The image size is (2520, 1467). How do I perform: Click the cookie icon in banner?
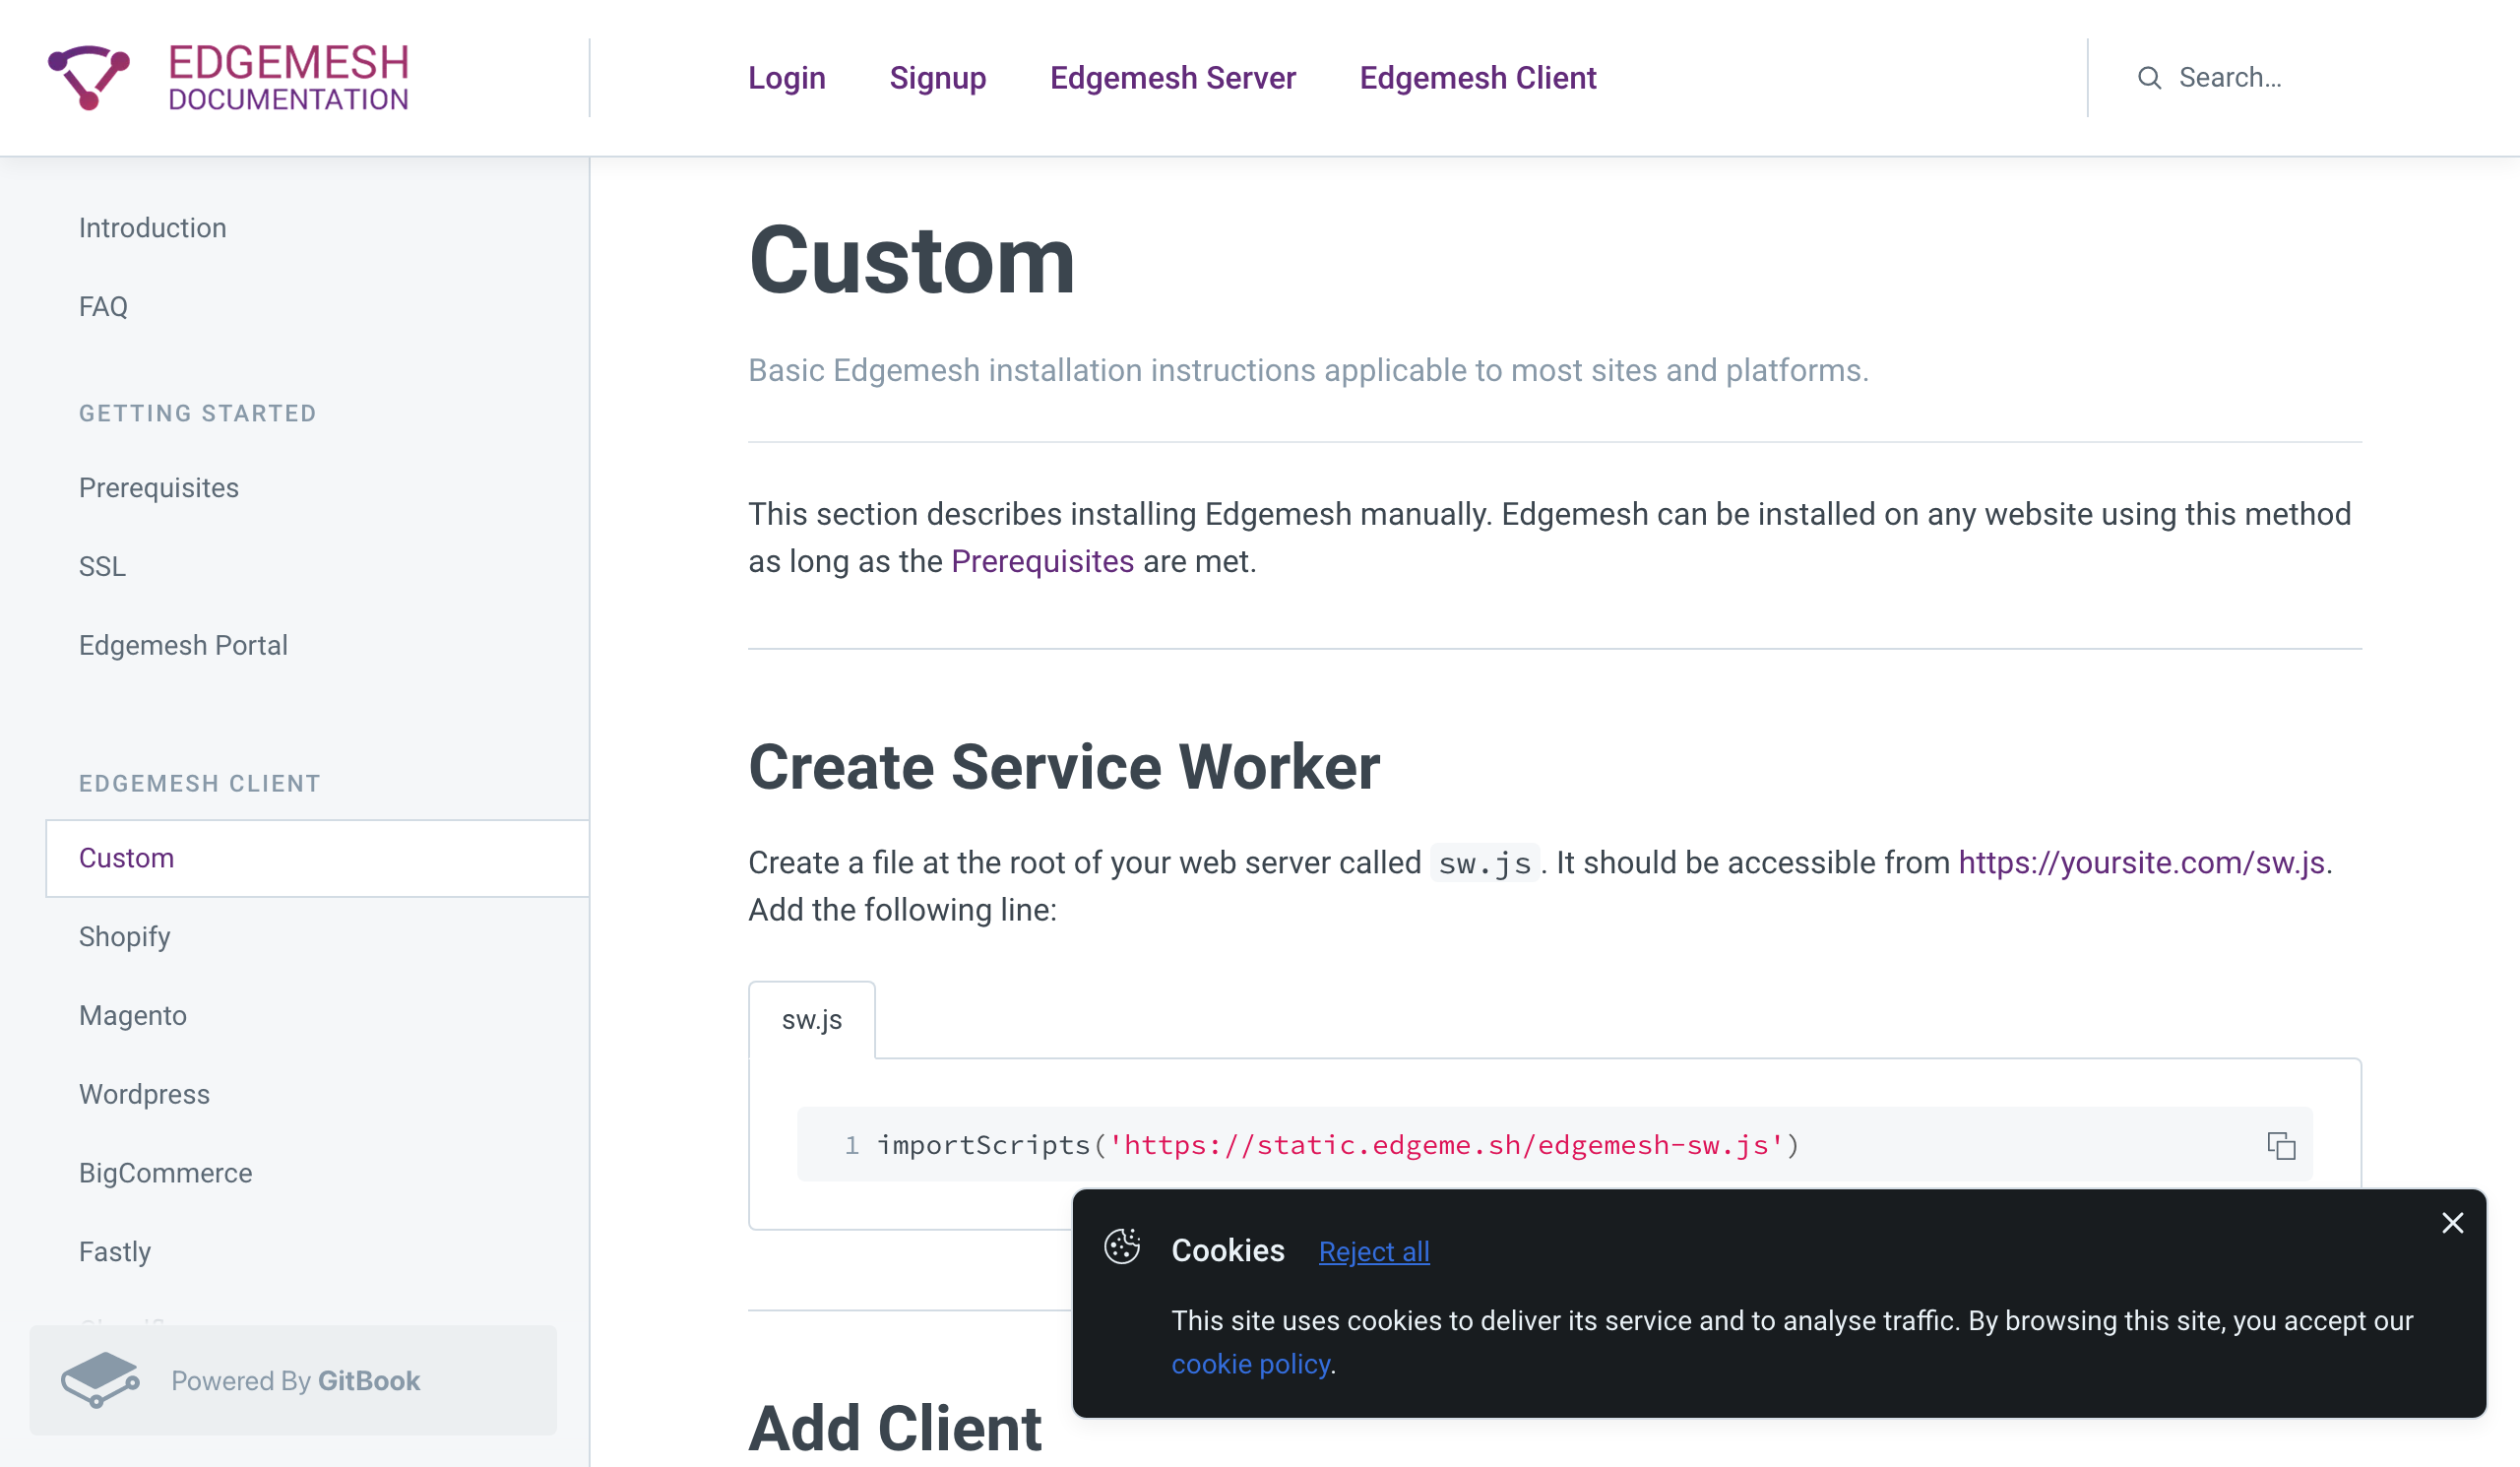tap(1122, 1247)
